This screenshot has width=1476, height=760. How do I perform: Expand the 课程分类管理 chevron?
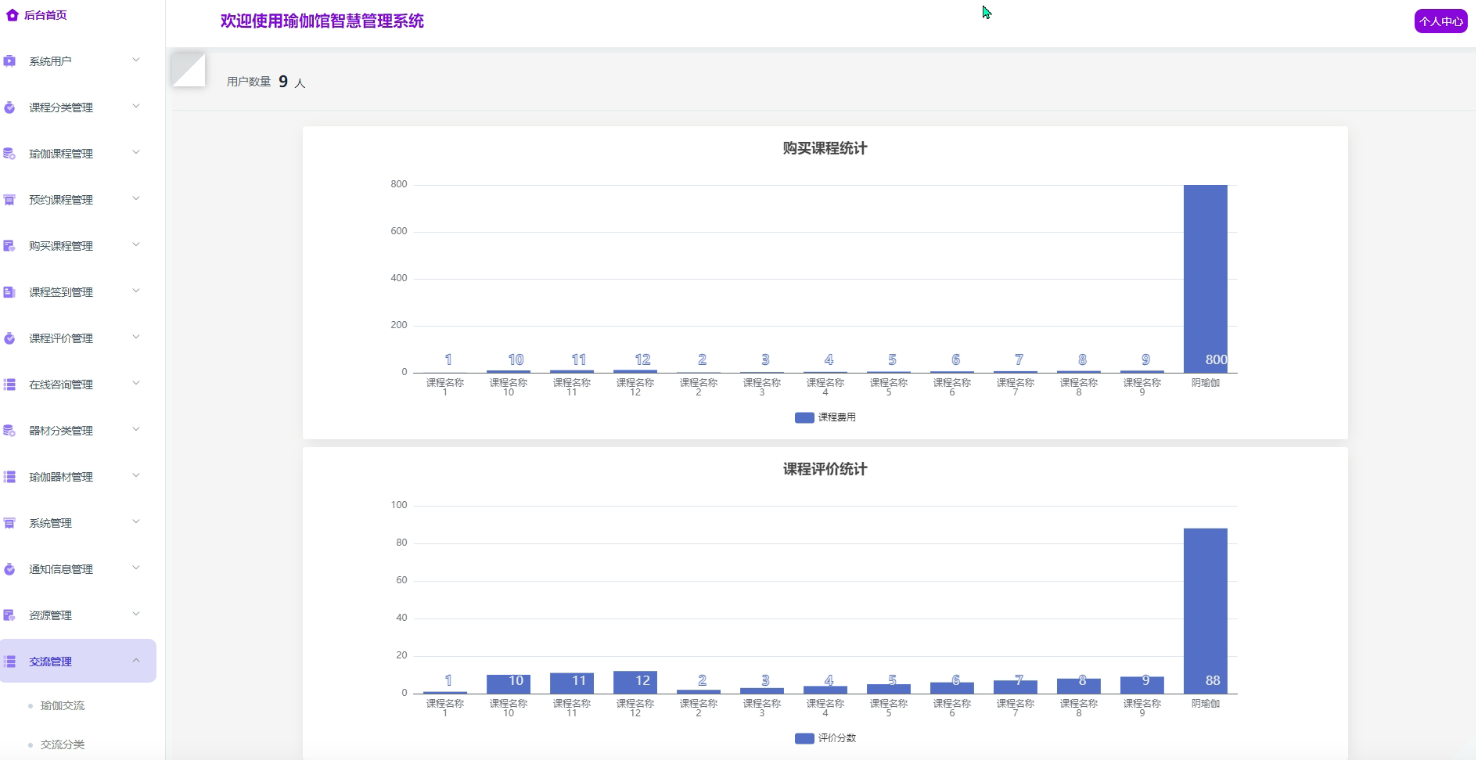pos(136,106)
